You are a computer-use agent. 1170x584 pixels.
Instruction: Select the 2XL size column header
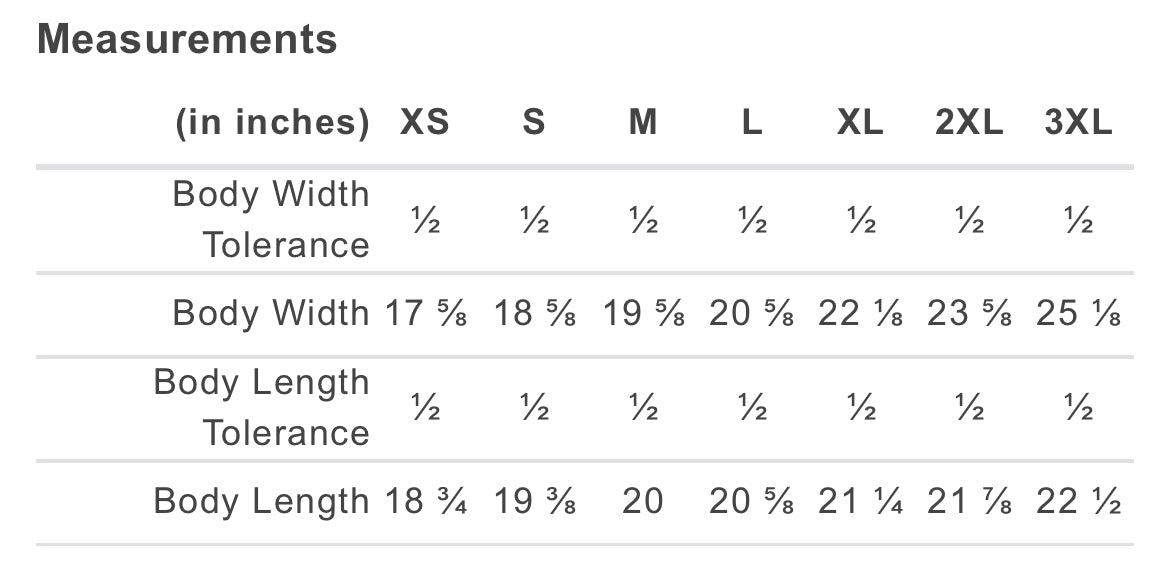click(x=969, y=123)
